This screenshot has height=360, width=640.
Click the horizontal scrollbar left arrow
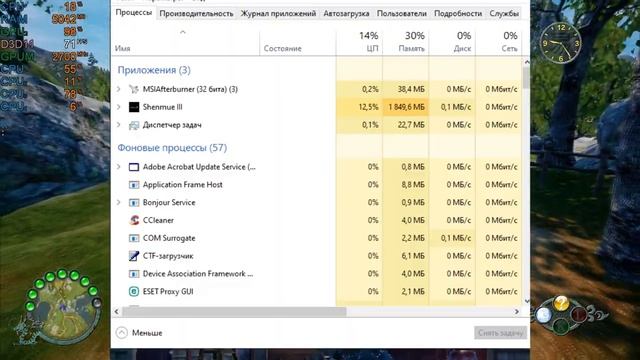point(117,312)
